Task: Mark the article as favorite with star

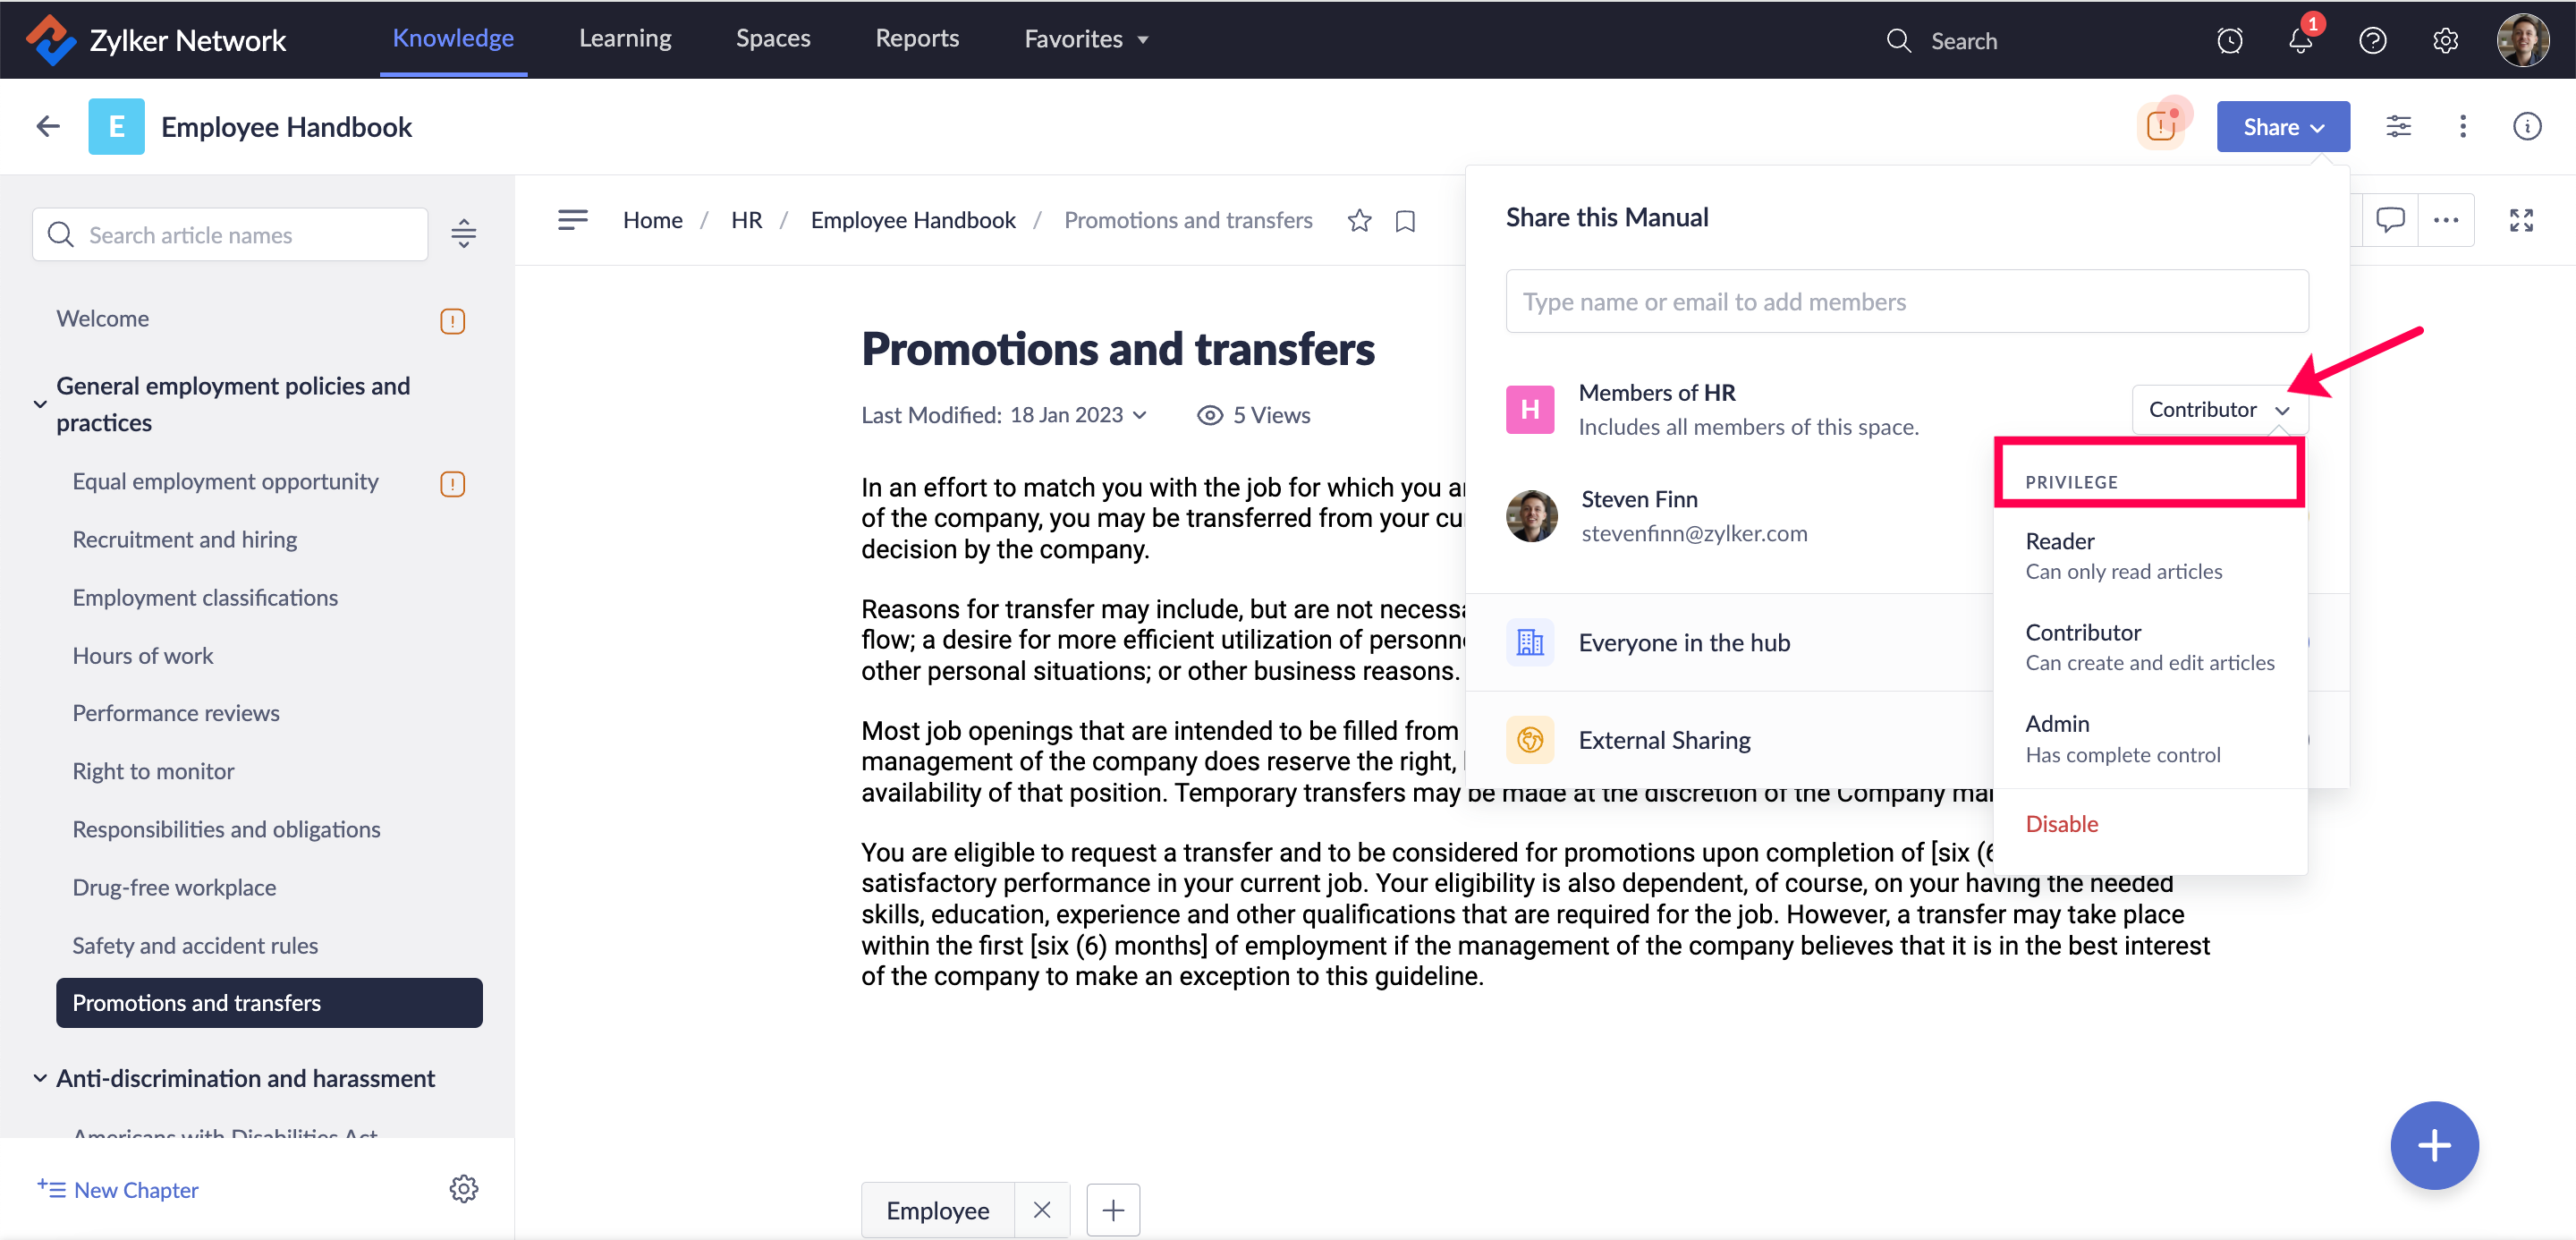Action: tap(1359, 220)
